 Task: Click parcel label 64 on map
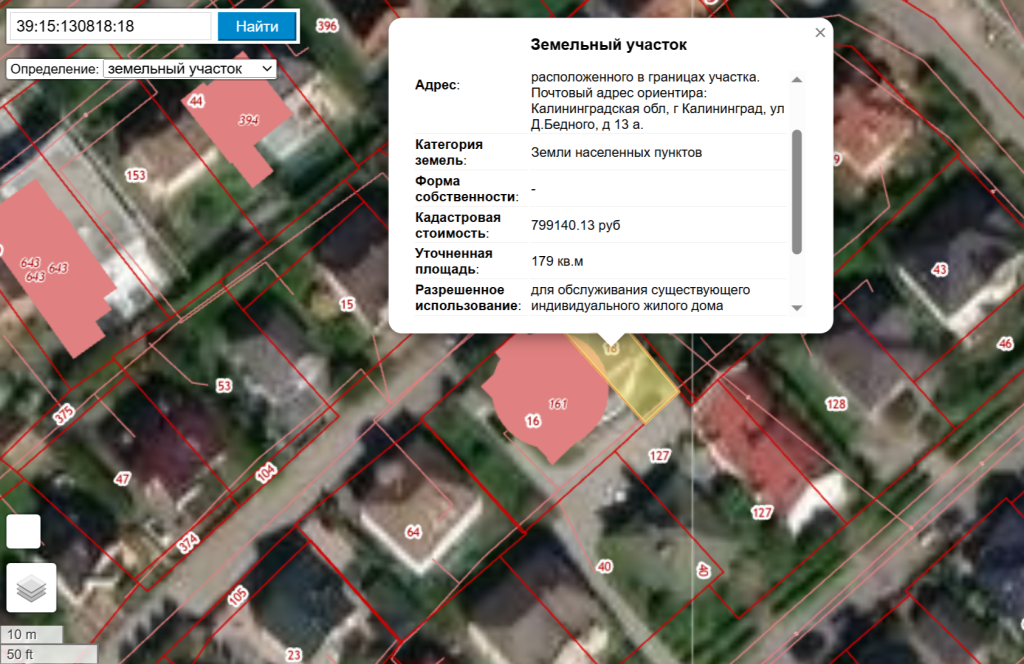(x=413, y=531)
